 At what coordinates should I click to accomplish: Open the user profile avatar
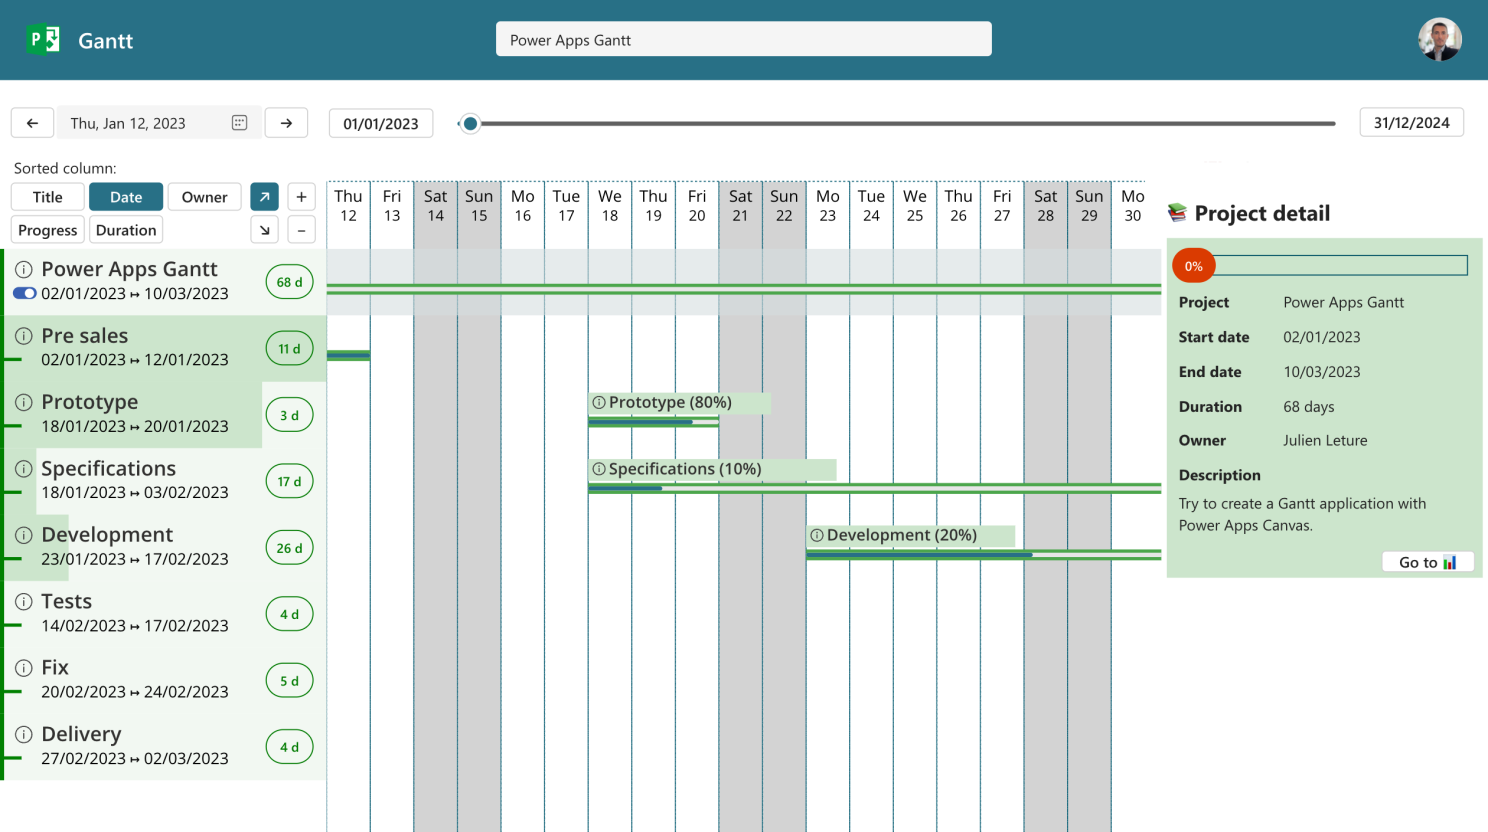[x=1439, y=40]
